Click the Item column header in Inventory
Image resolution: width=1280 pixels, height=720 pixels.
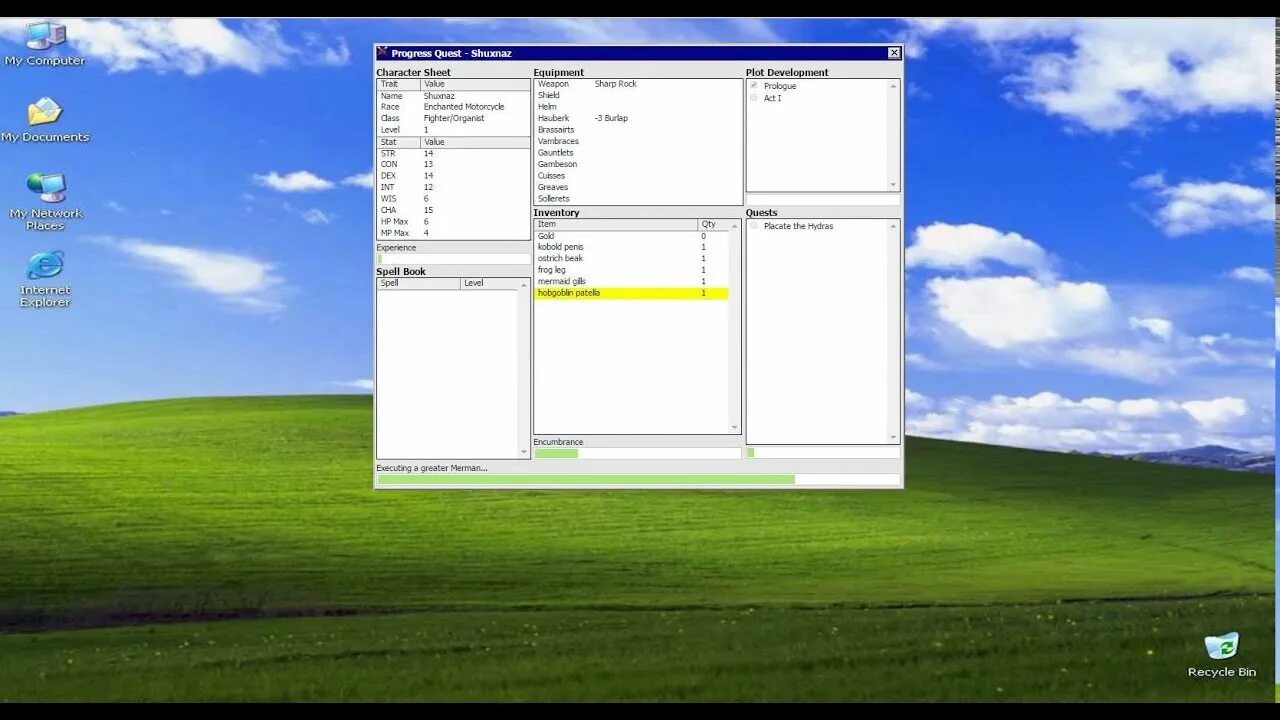pyautogui.click(x=616, y=224)
